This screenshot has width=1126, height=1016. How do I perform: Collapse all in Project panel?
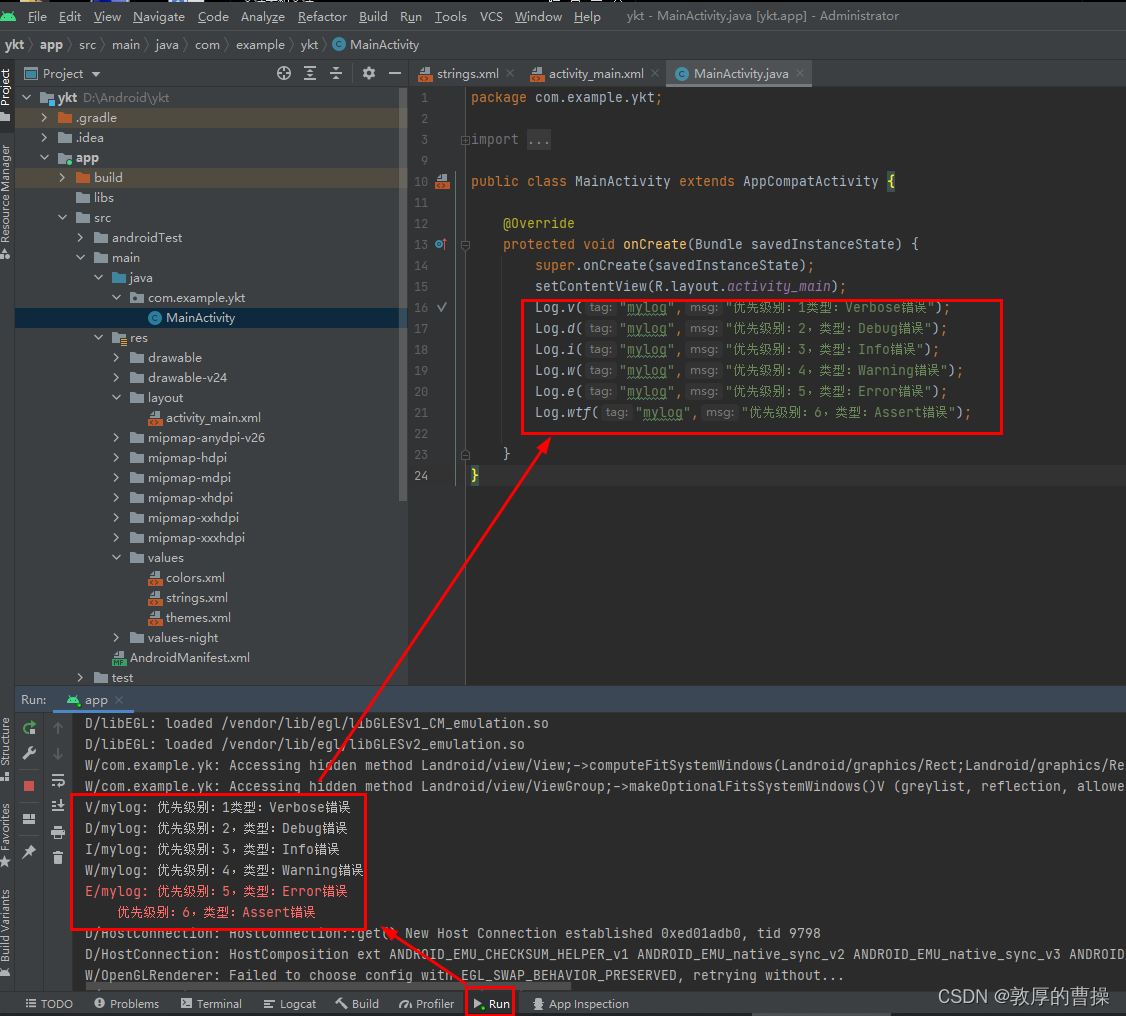[x=335, y=73]
